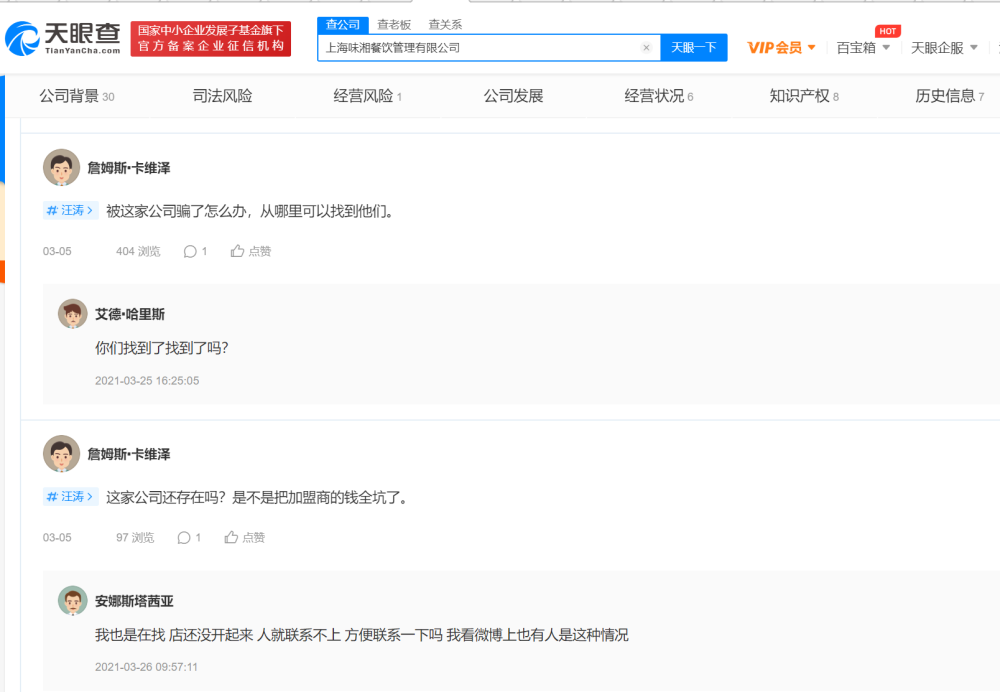Click the red 国家中小企业发展子基金 banner

210,38
